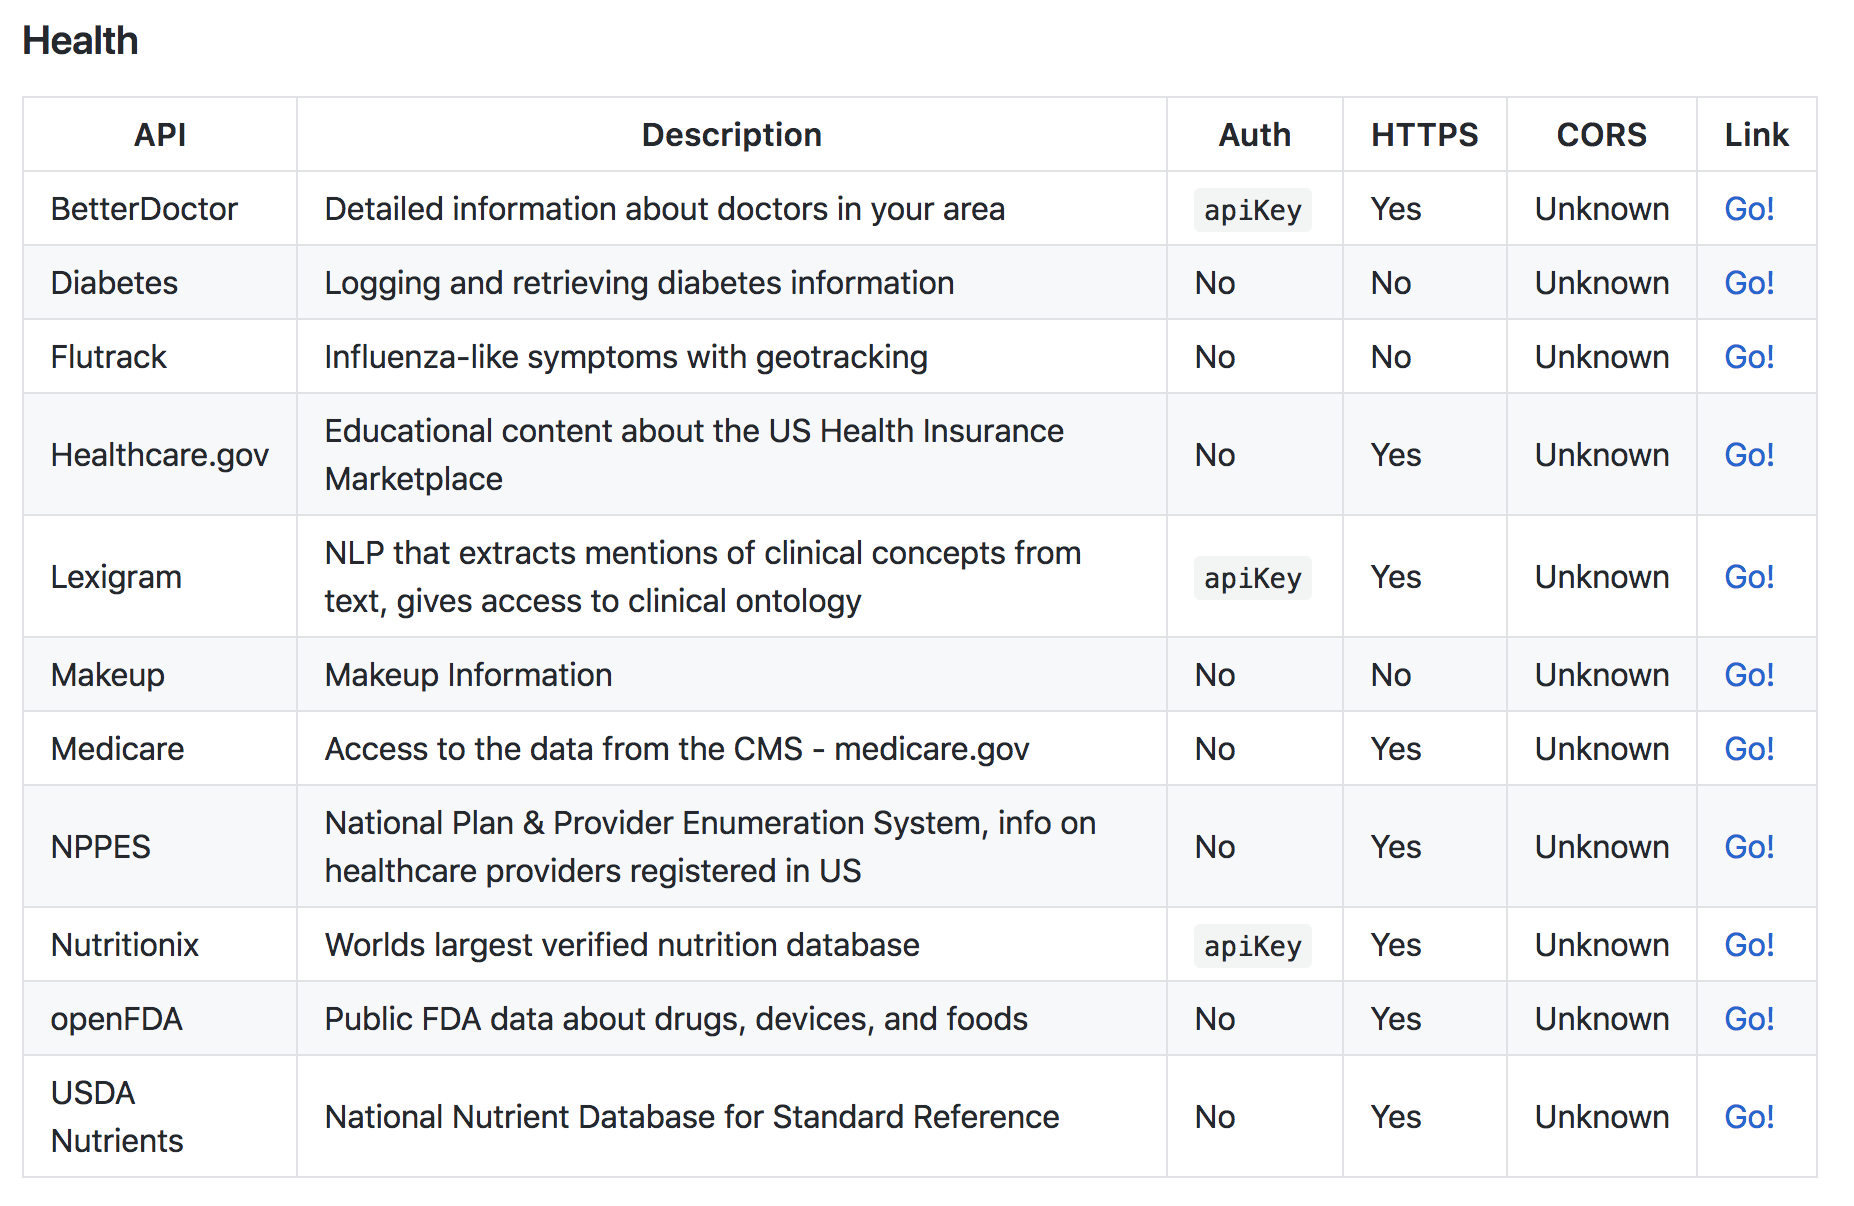This screenshot has height=1206, width=1854.
Task: Click the HTTPS column header
Action: point(1424,135)
